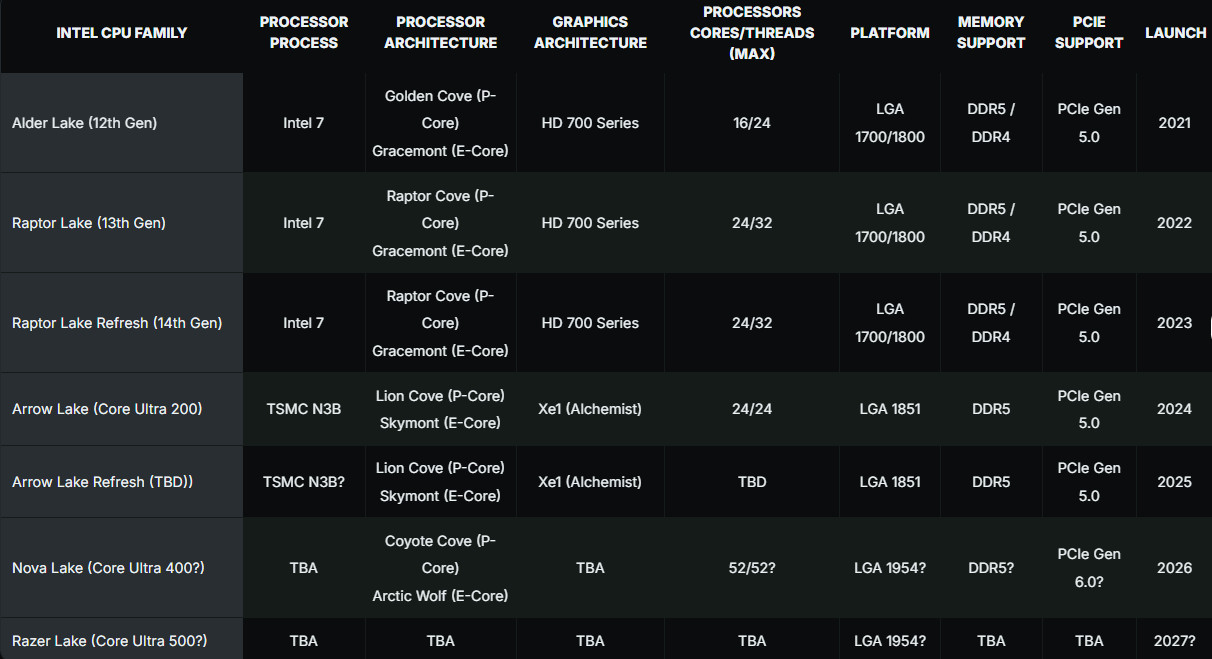Select the PCIe Gen 6.0? cell
Image resolution: width=1212 pixels, height=659 pixels.
pos(1089,568)
